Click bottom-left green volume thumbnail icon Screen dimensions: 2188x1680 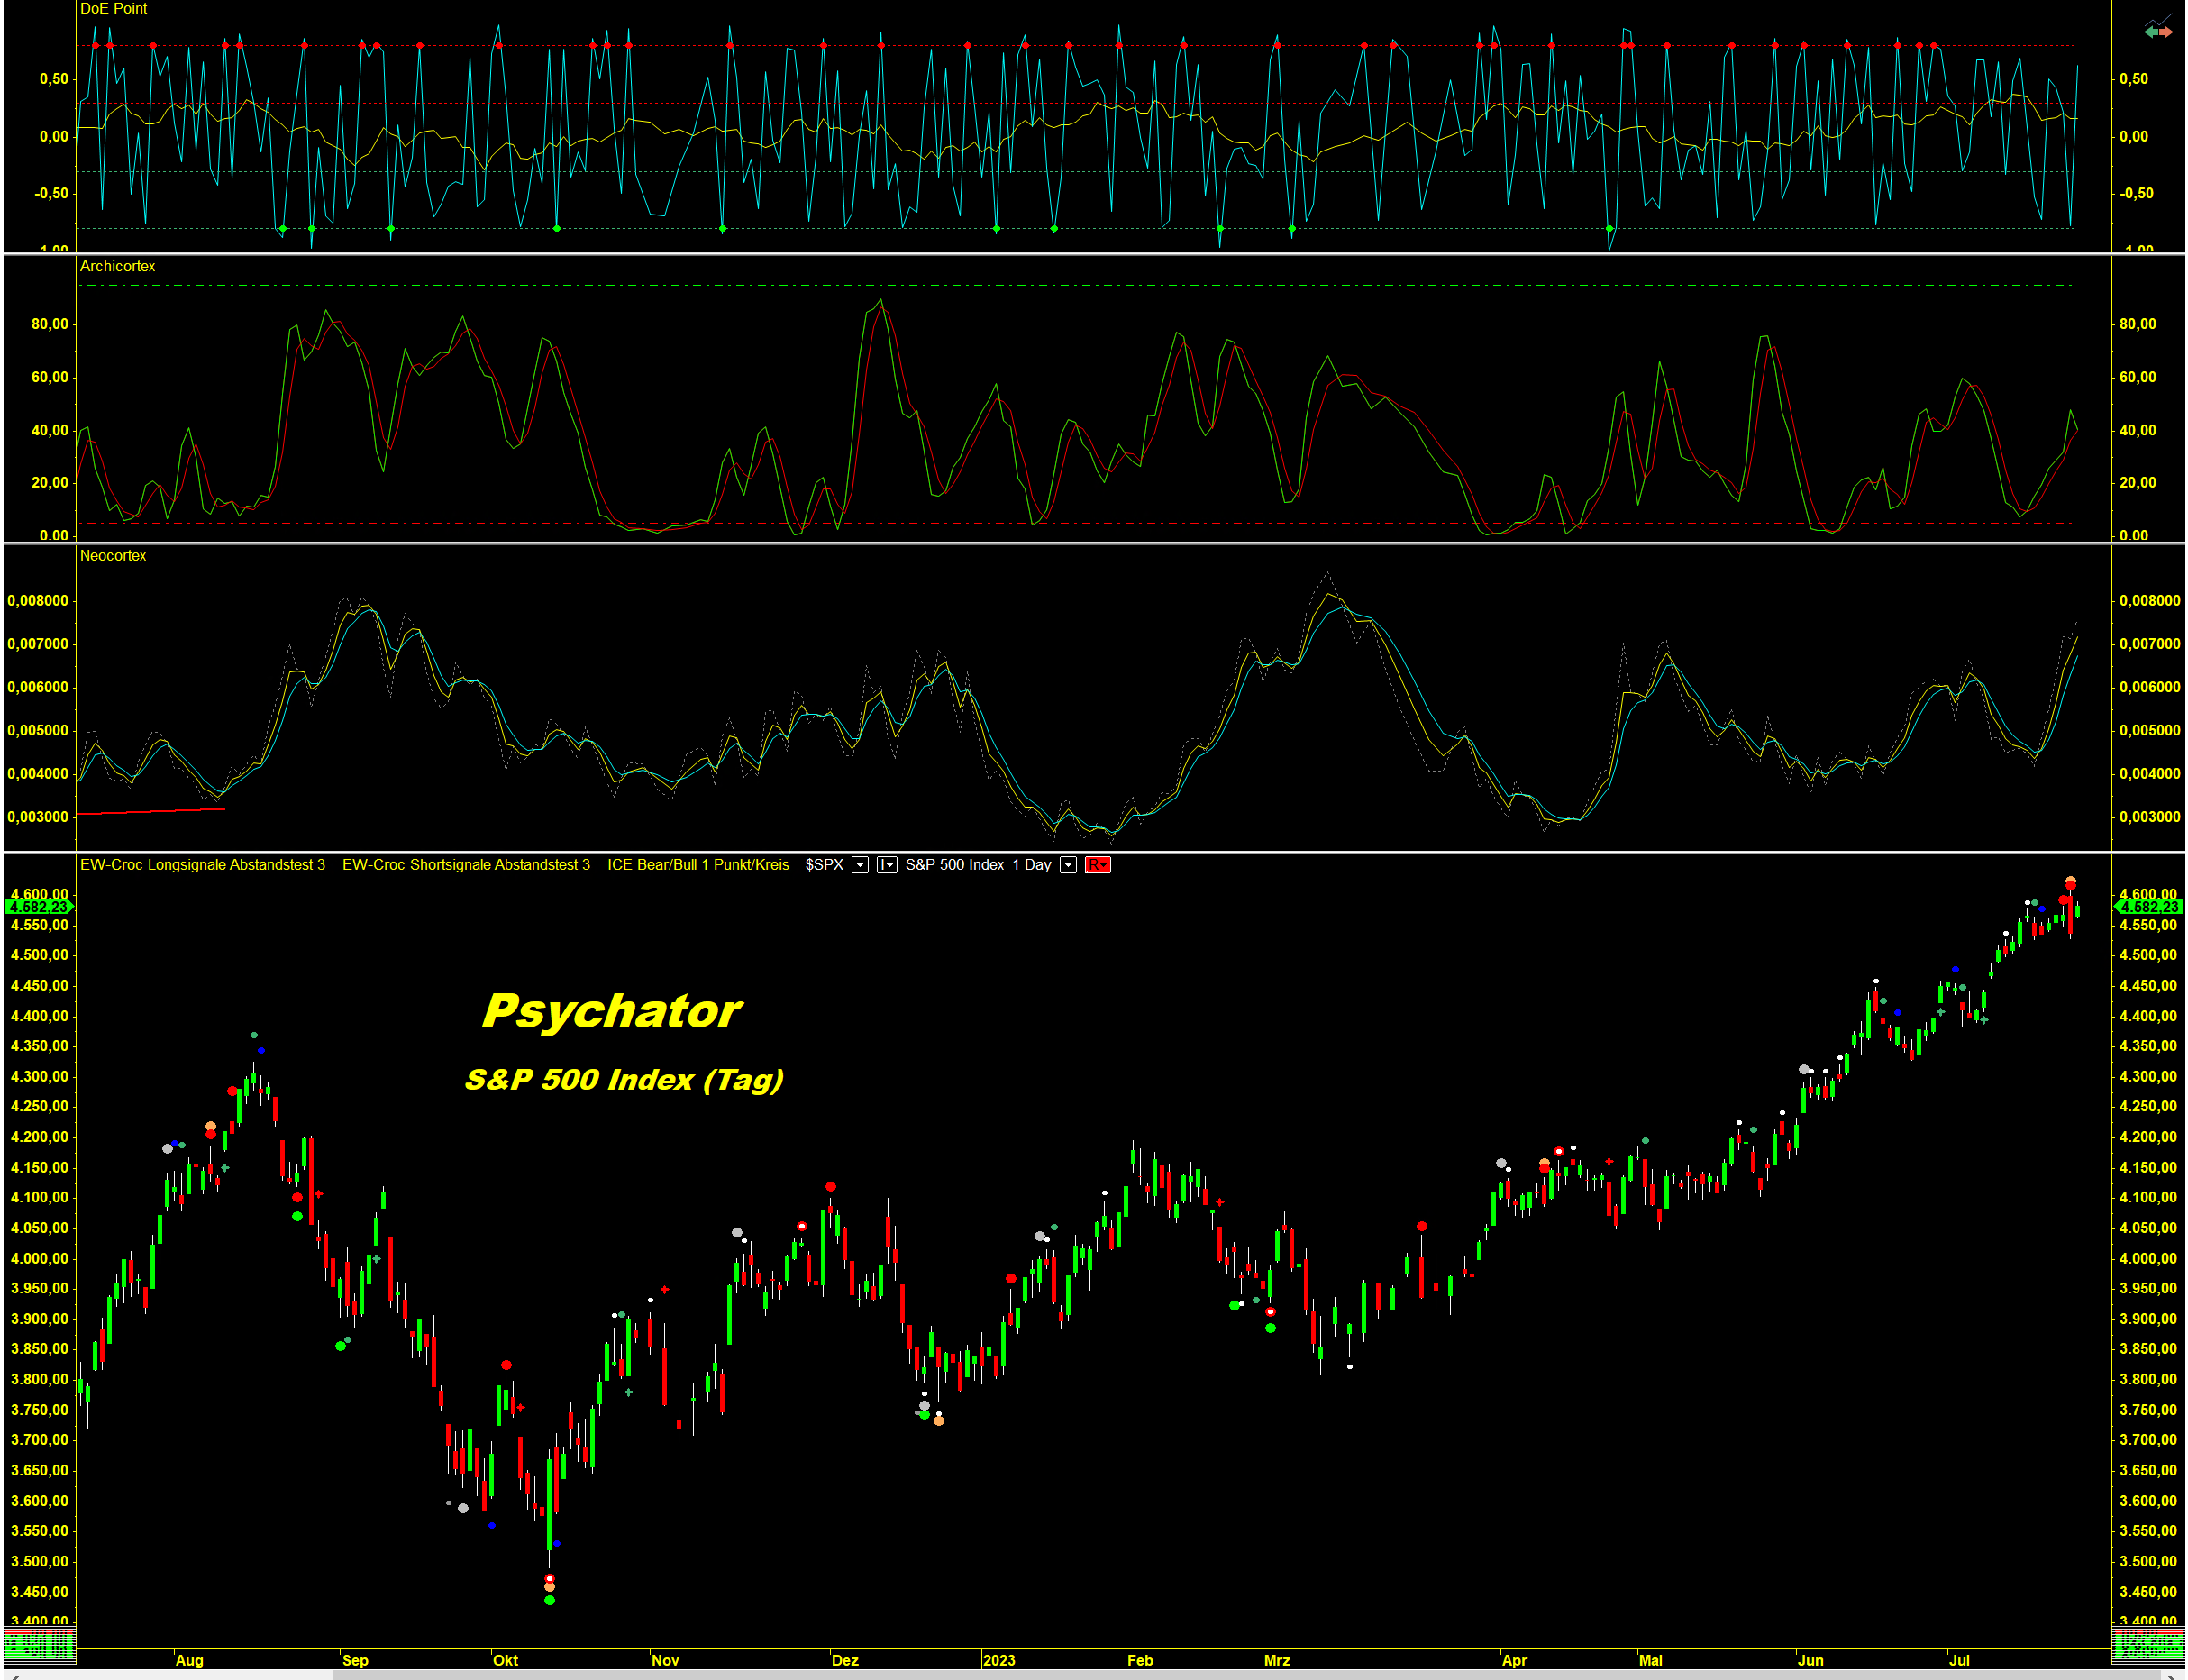38,1645
